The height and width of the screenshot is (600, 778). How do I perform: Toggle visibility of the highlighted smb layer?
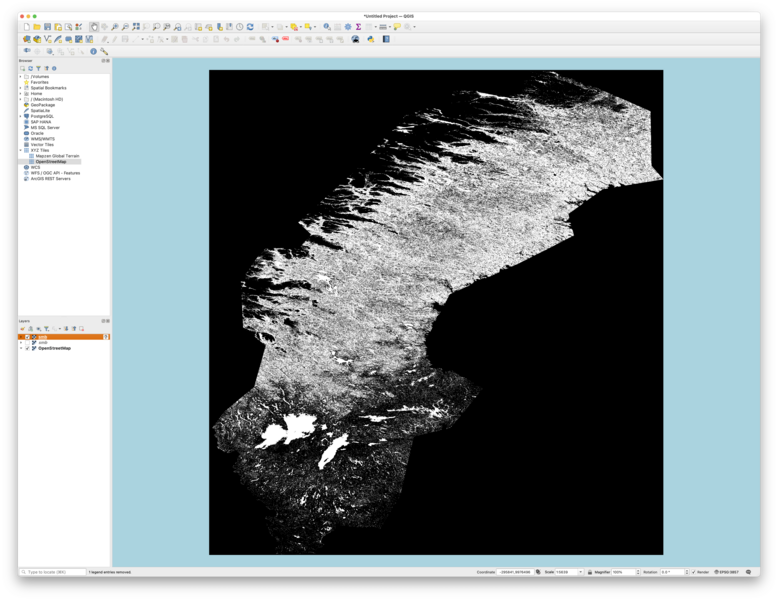[27, 337]
